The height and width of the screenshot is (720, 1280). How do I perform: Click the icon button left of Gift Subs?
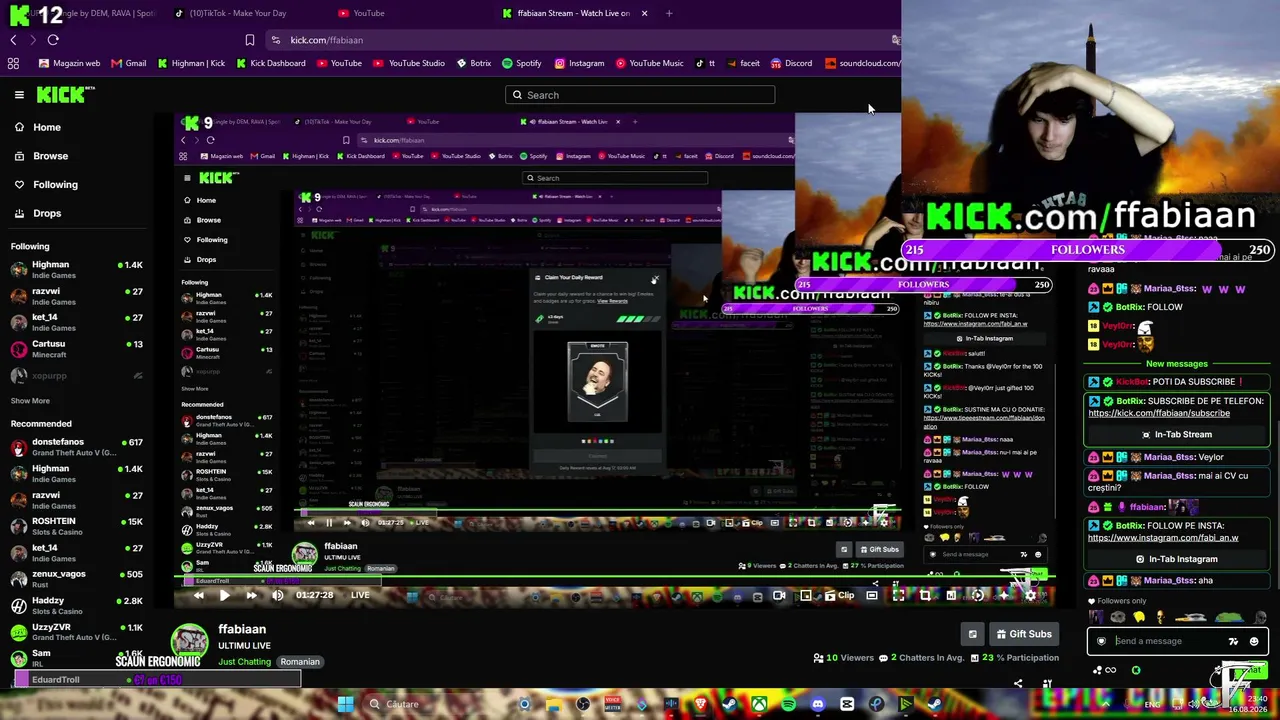tap(972, 634)
